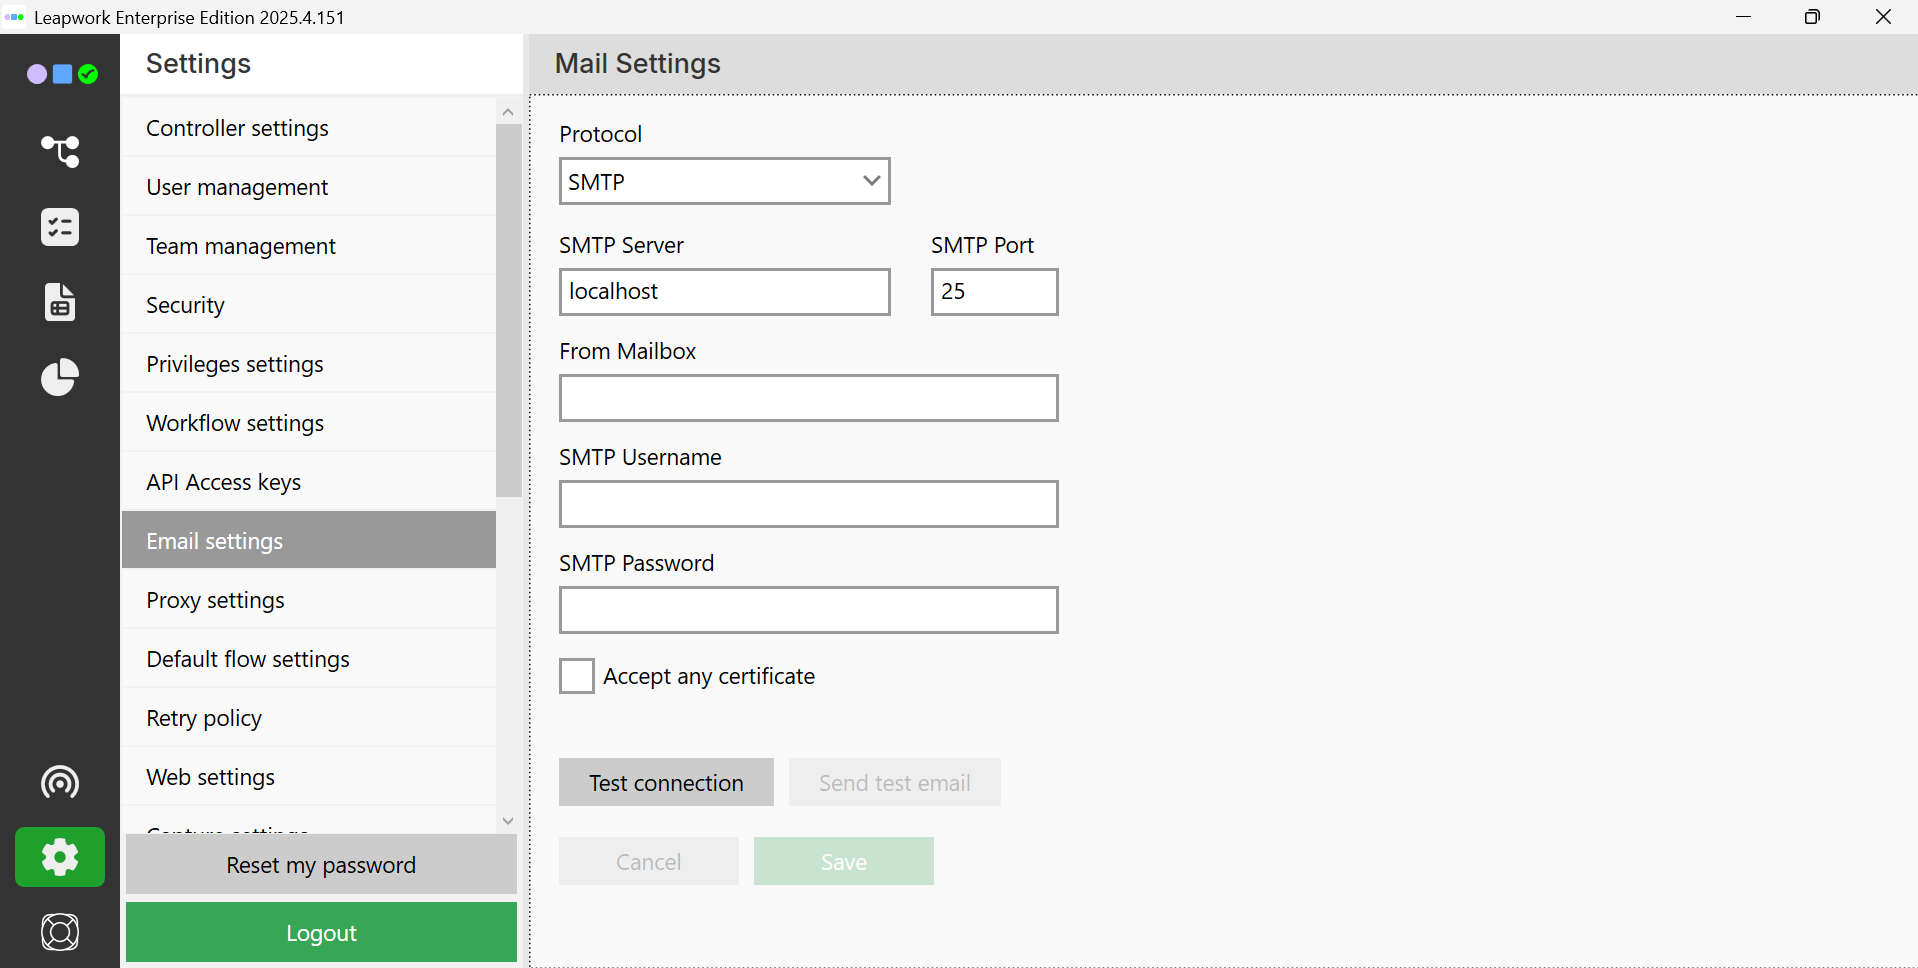
Task: Click the Test connection button
Action: [x=666, y=782]
